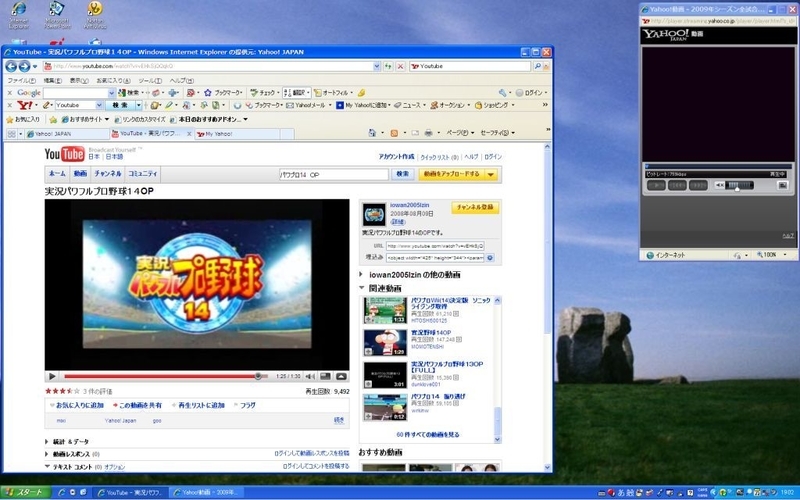Click Yahoo toolbar ニュース item

[x=408, y=105]
